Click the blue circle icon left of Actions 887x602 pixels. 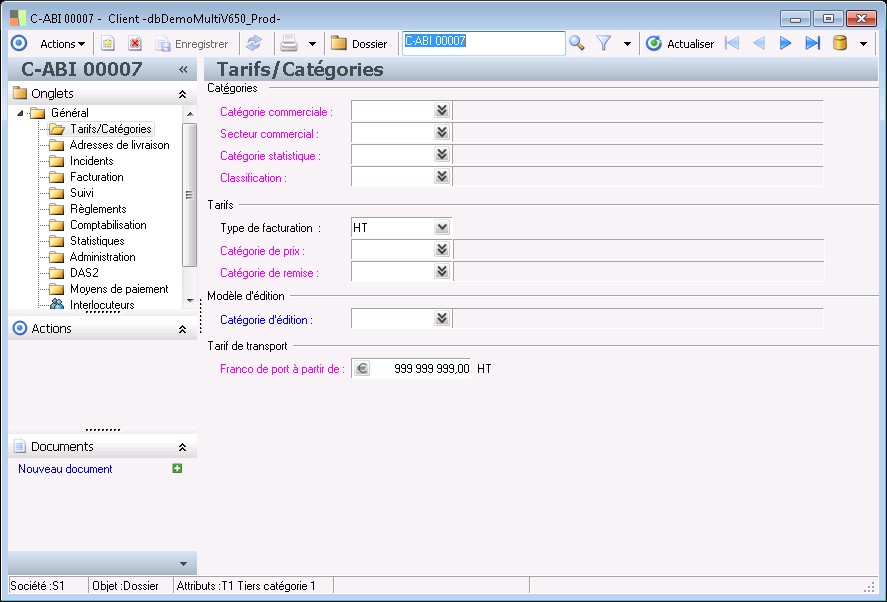[19, 44]
